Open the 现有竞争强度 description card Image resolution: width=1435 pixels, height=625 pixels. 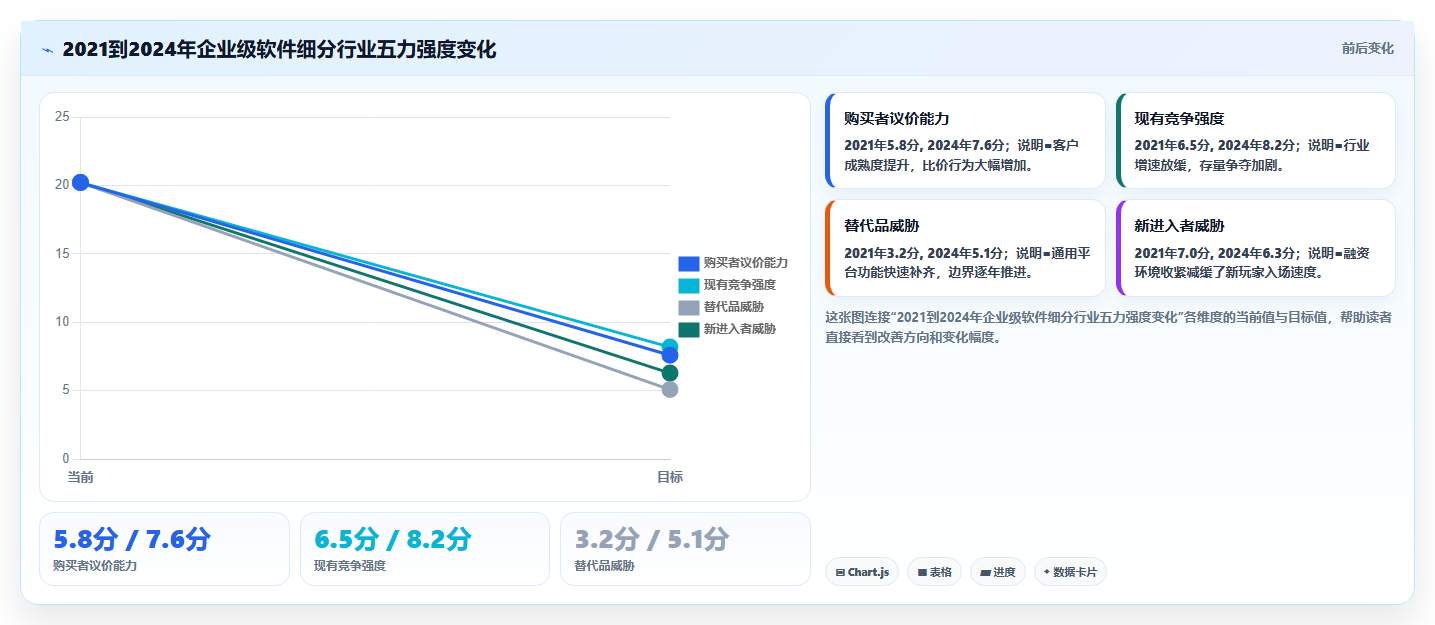click(x=1255, y=141)
